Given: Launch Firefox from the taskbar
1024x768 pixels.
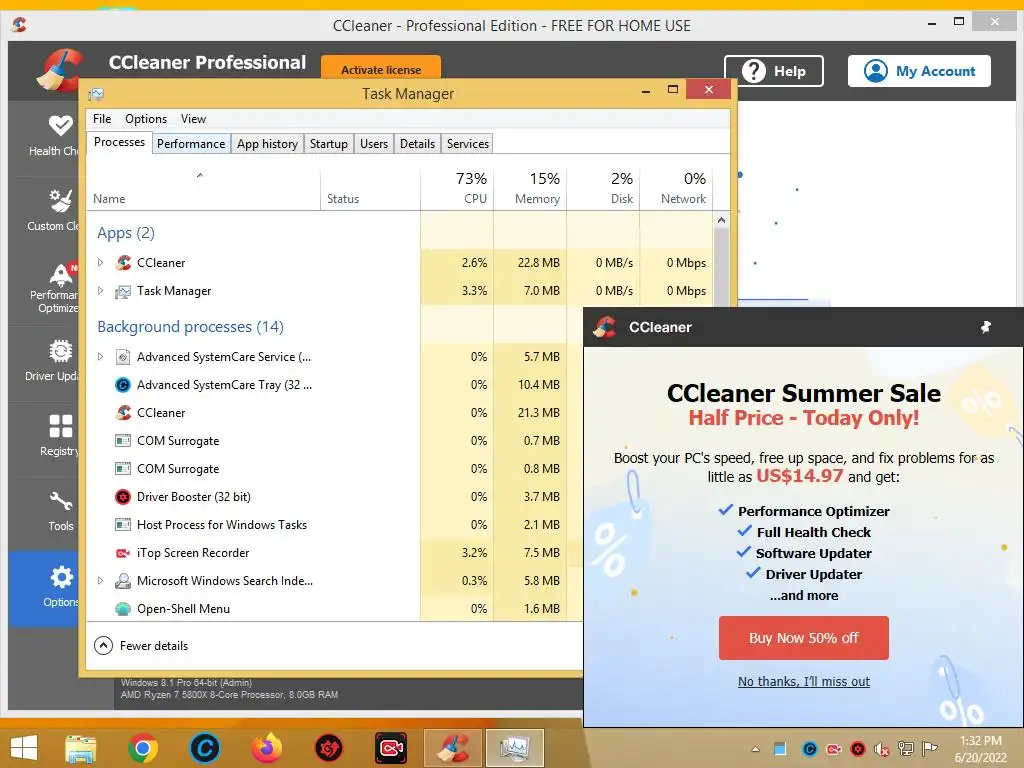Looking at the screenshot, I should 267,748.
